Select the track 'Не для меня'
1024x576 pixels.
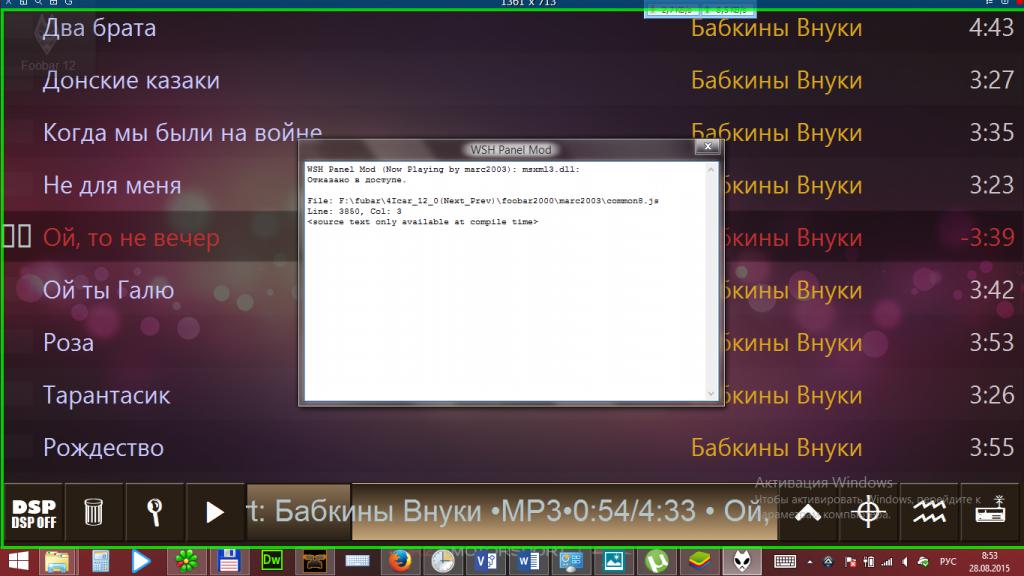click(x=112, y=185)
